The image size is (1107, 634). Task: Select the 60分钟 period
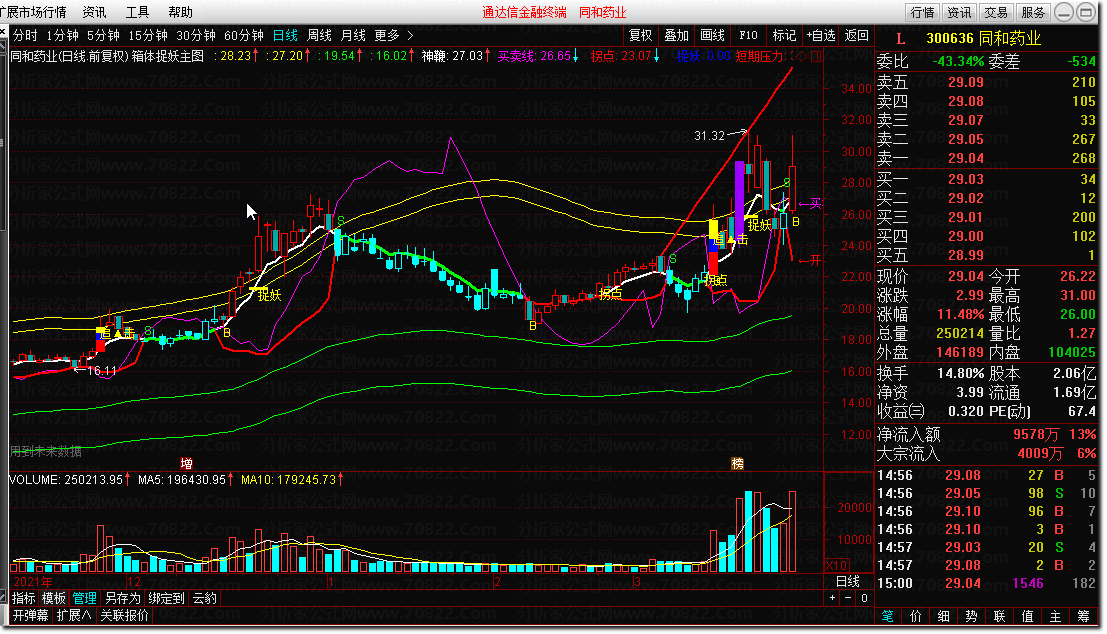(x=244, y=35)
